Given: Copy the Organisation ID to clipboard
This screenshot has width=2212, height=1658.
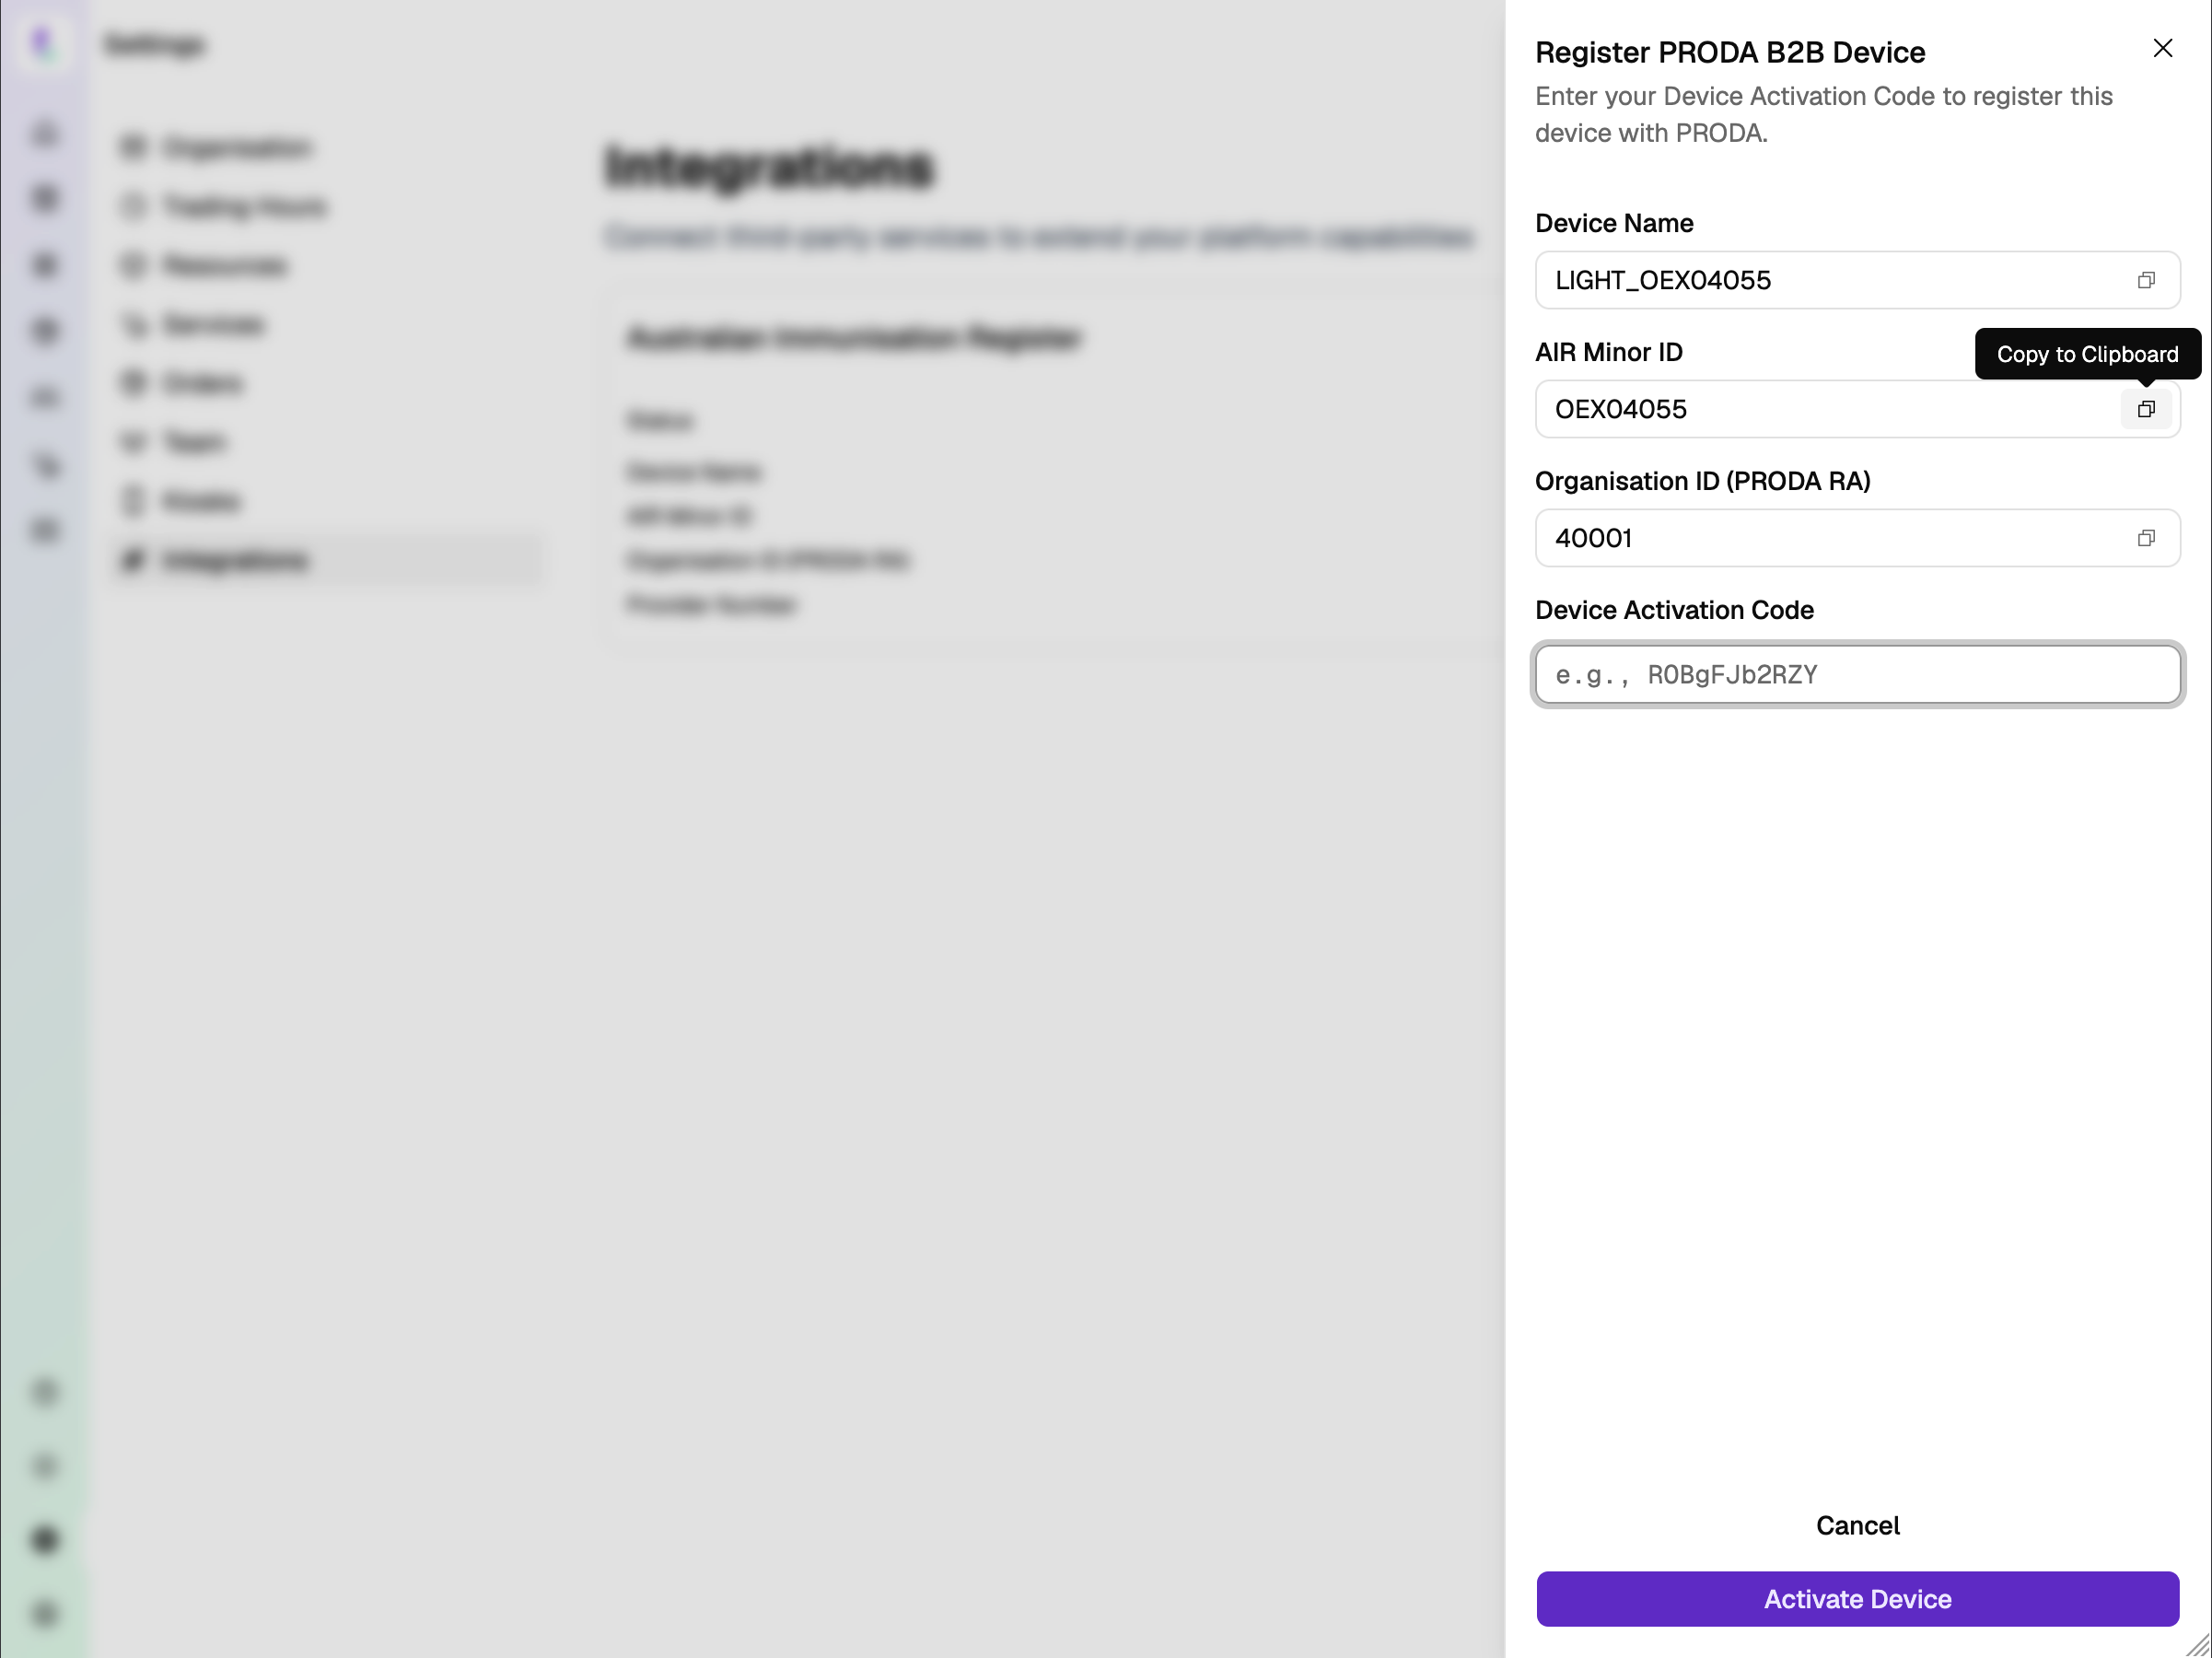Looking at the screenshot, I should point(2146,538).
